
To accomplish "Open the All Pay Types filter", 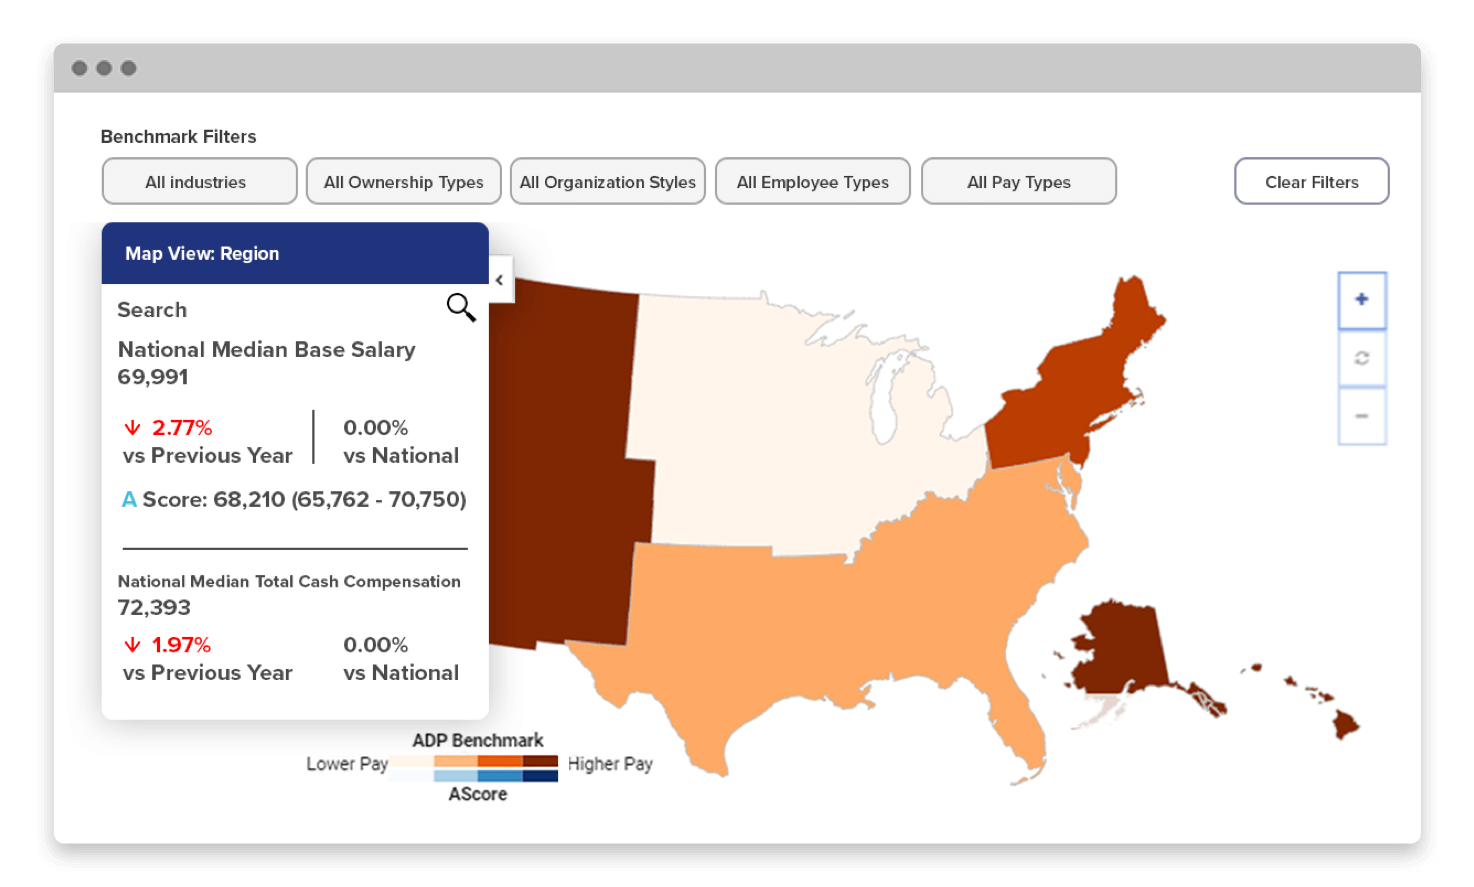I will [1018, 181].
